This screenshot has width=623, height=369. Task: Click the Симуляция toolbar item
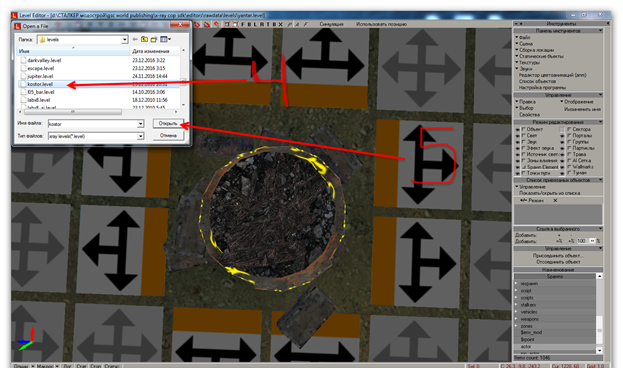pyautogui.click(x=331, y=24)
